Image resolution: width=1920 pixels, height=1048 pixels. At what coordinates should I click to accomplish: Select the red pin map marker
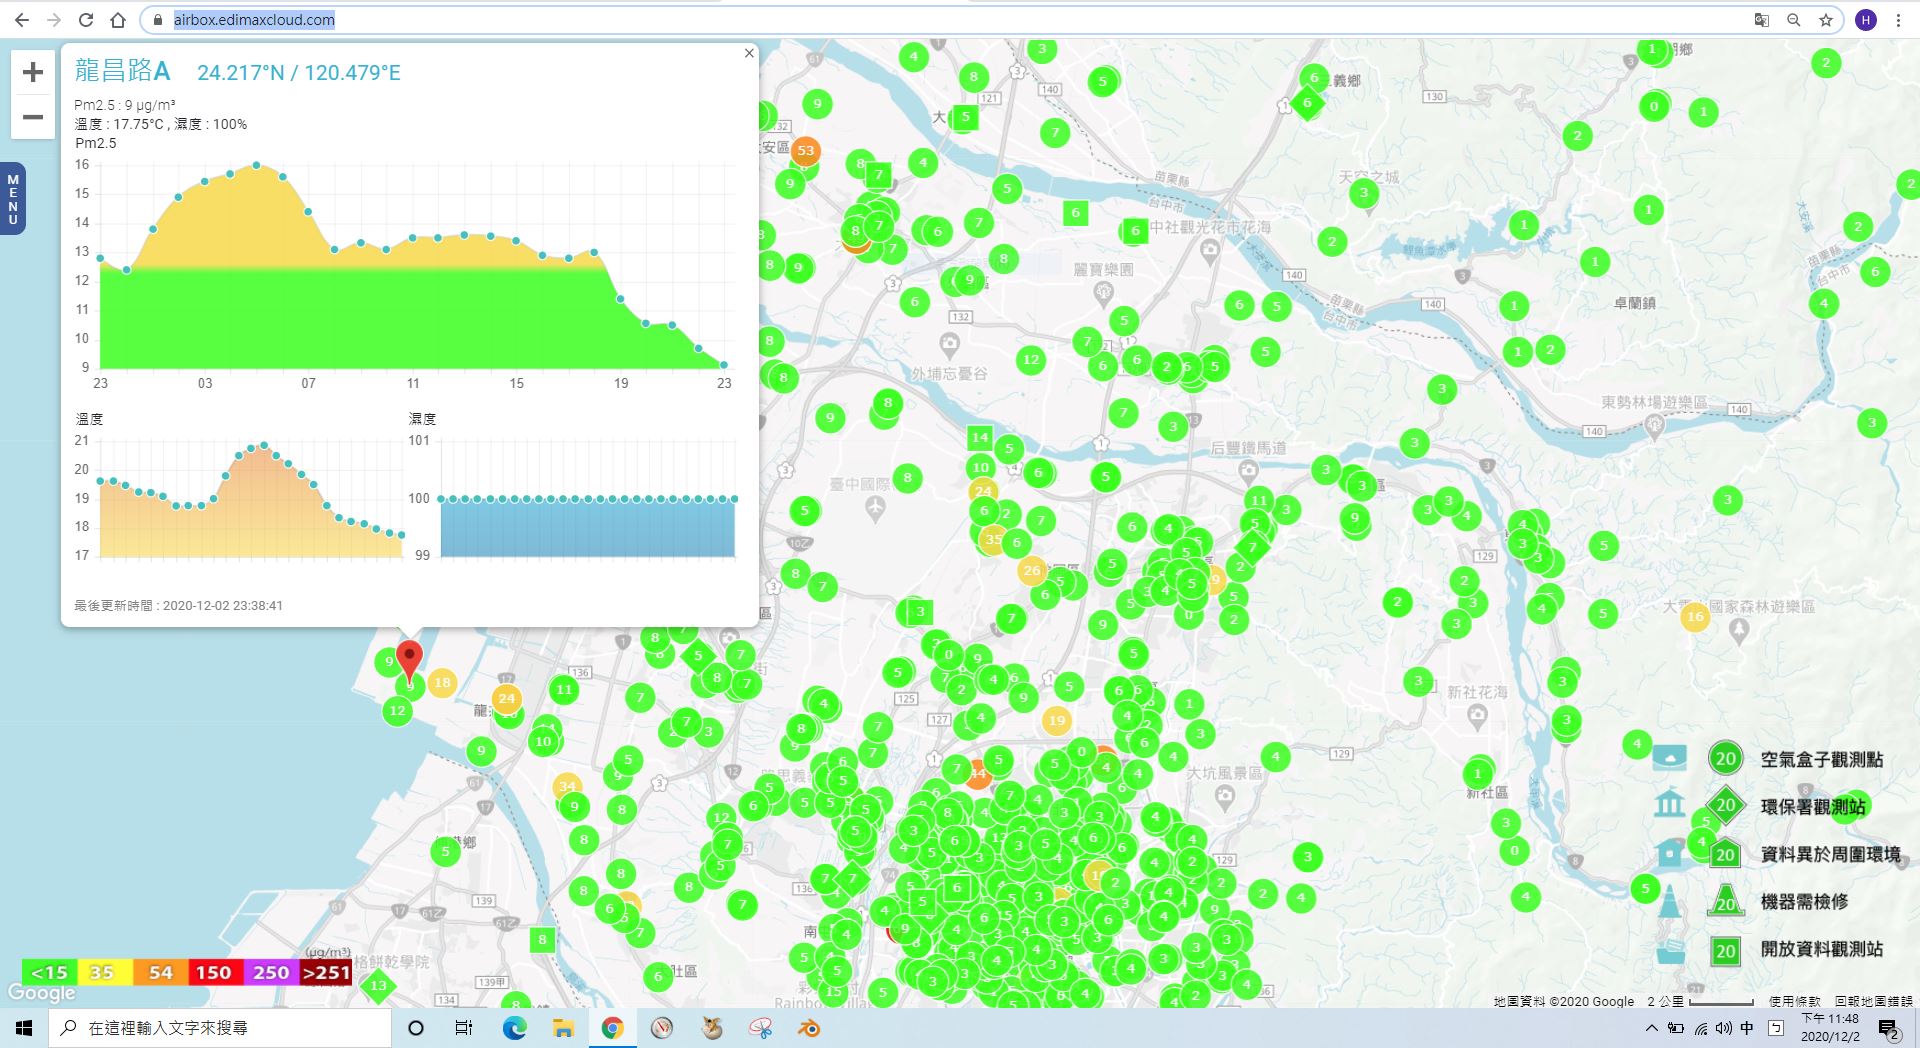[x=409, y=662]
